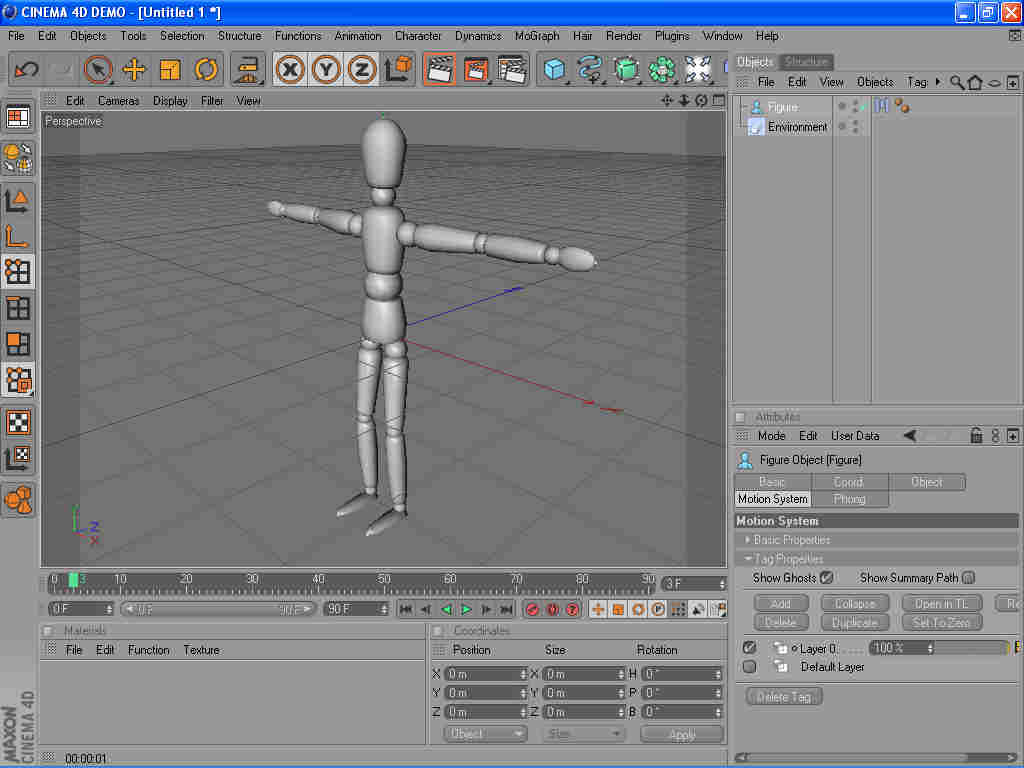Image resolution: width=1024 pixels, height=768 pixels.
Task: Select the Live Selection tool
Action: pos(98,69)
